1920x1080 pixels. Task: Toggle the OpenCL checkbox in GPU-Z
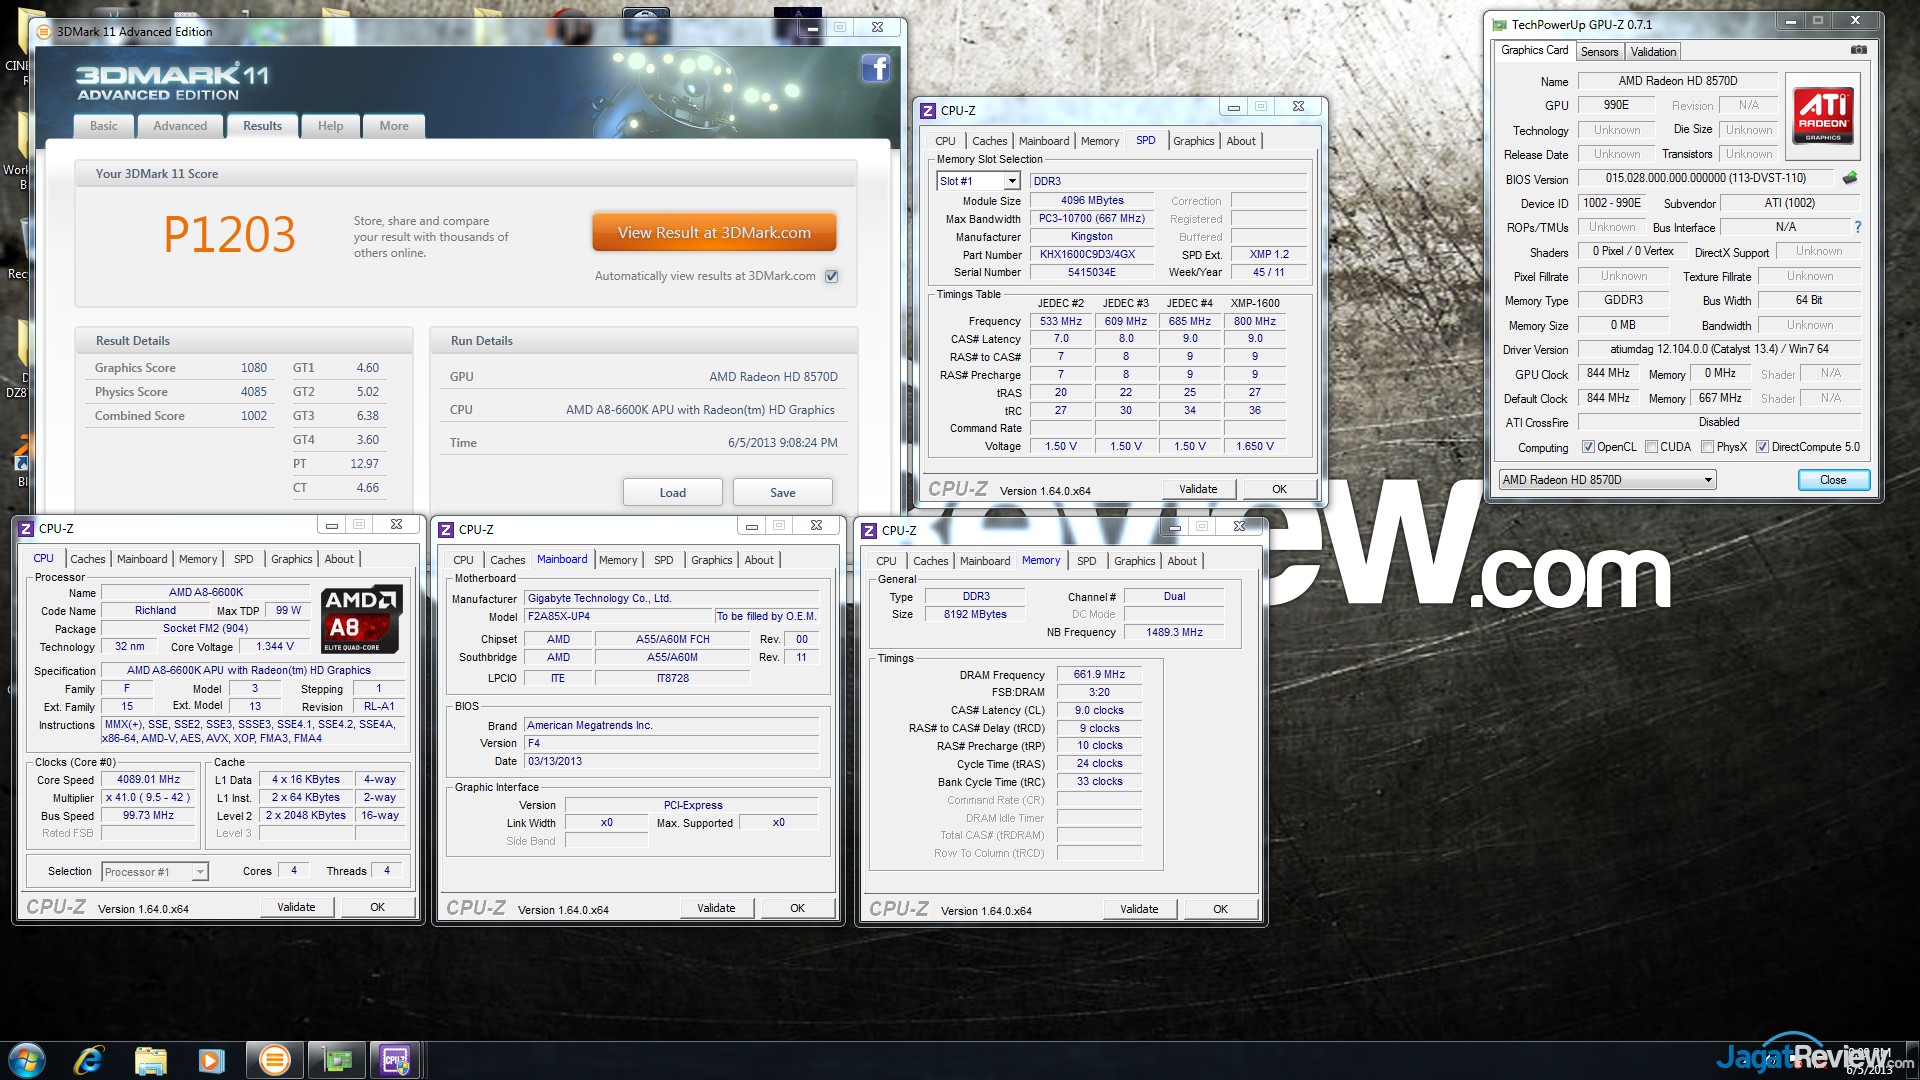1587,447
